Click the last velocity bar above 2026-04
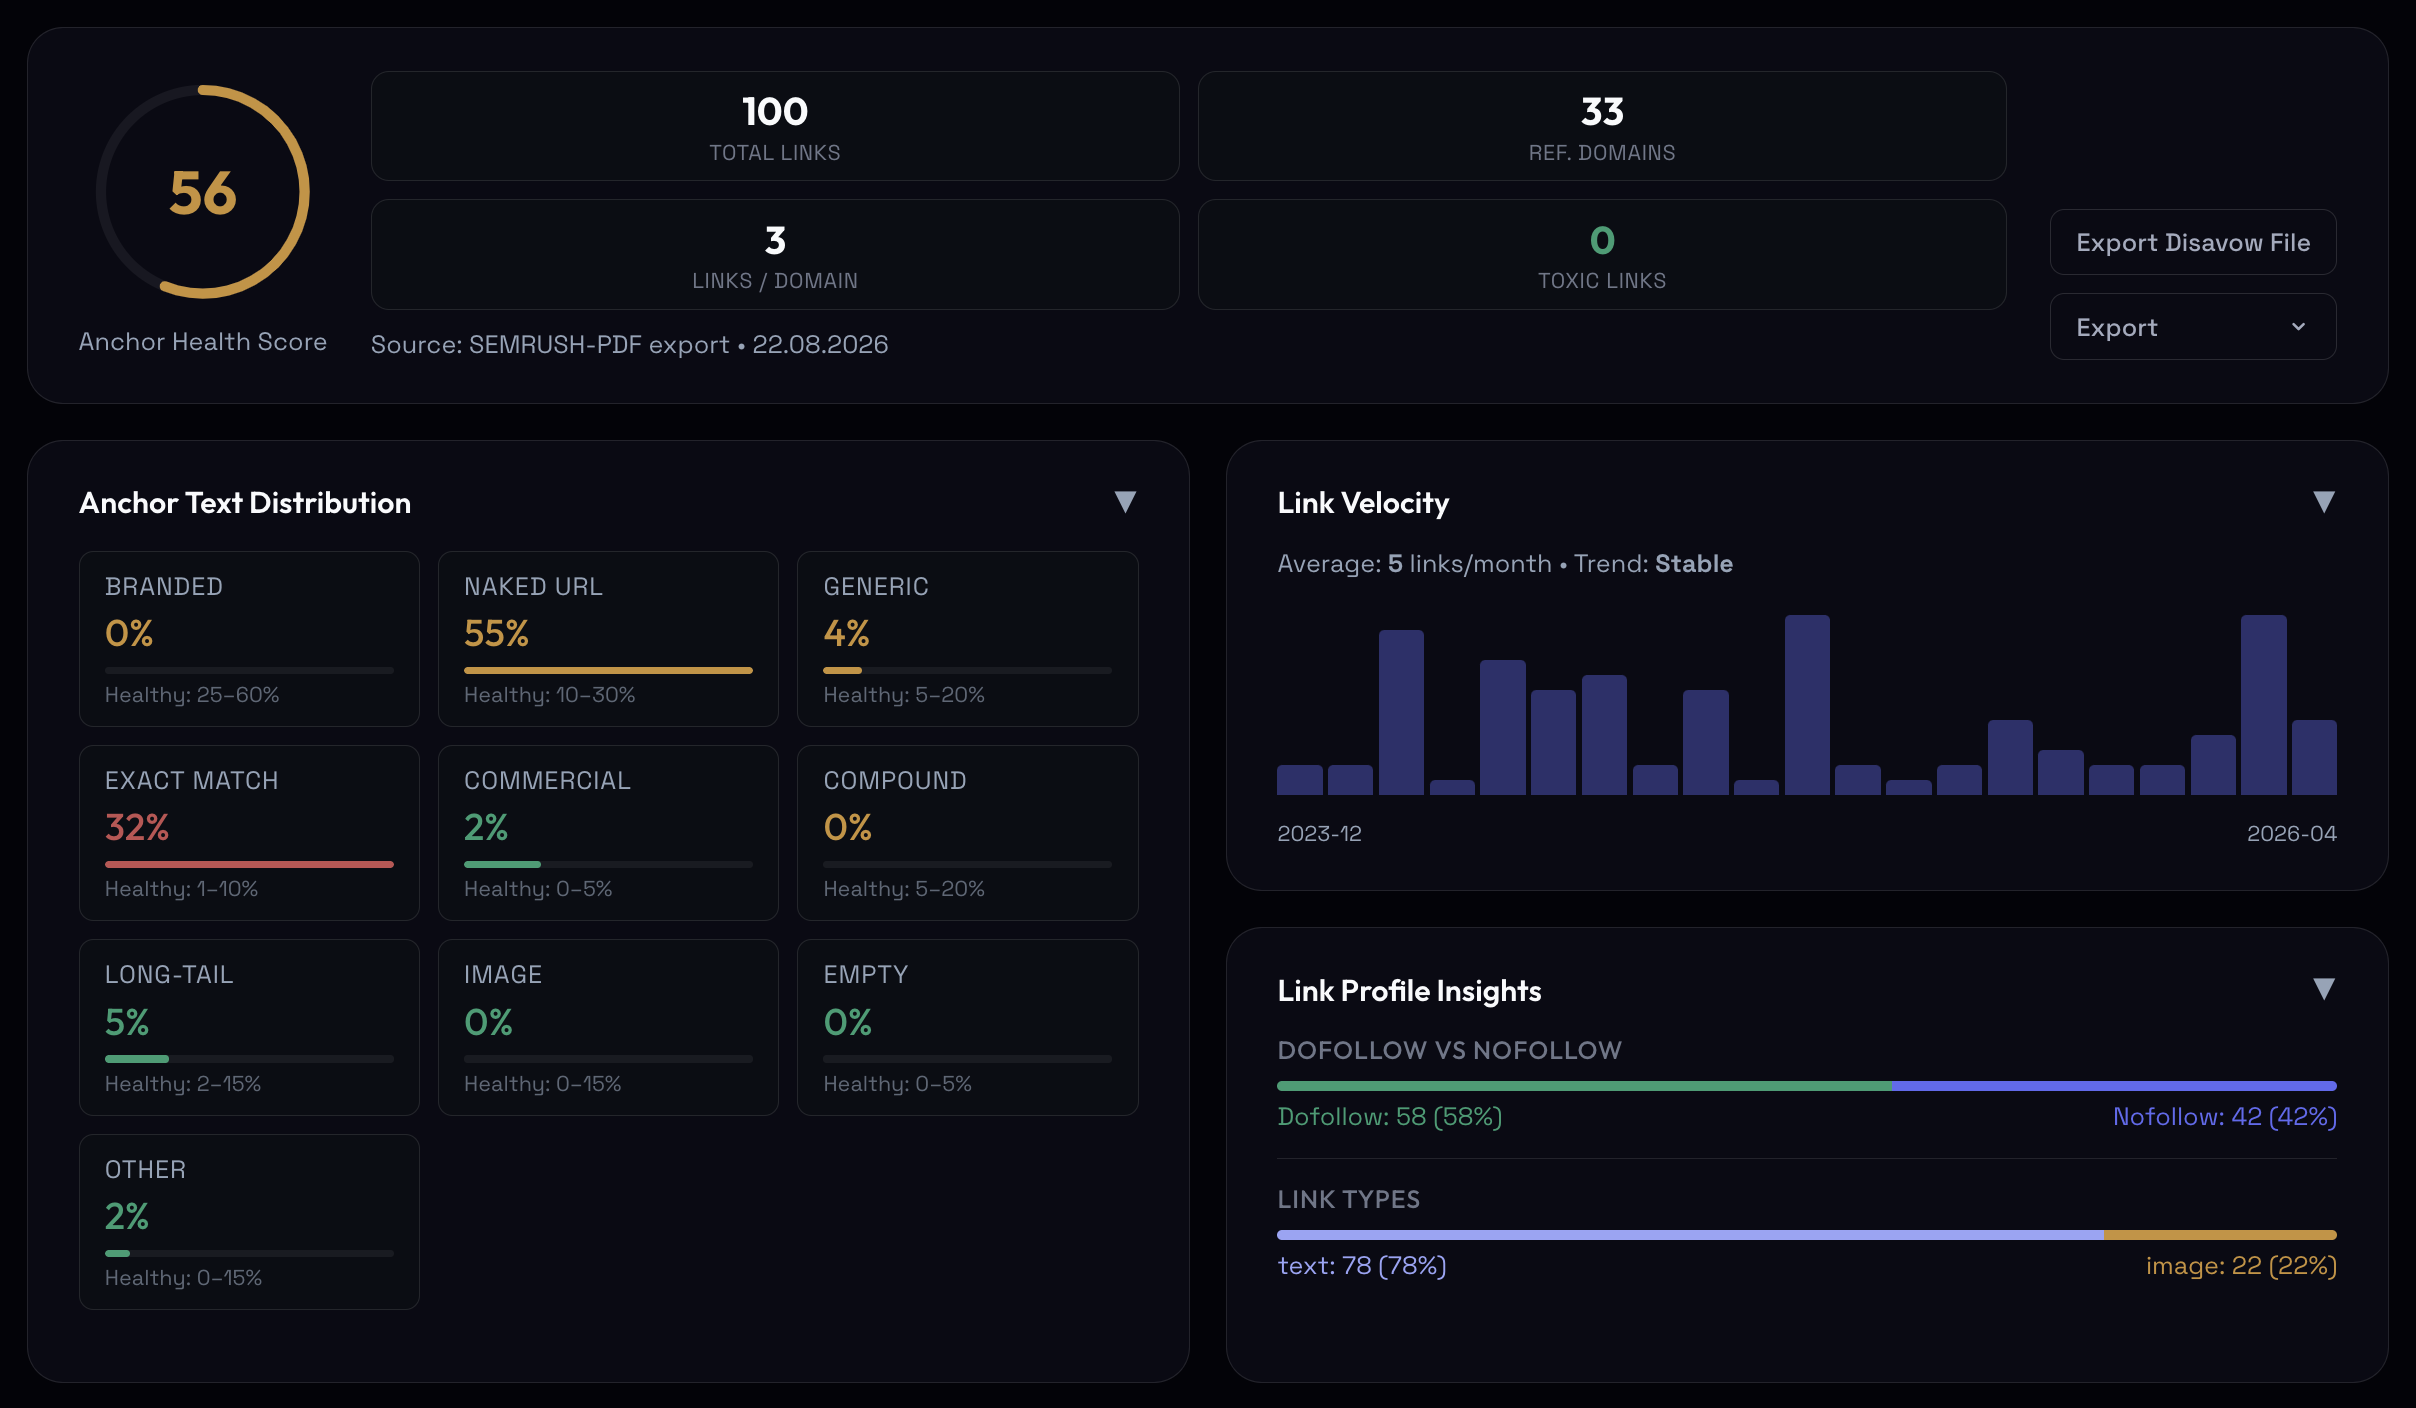The height and width of the screenshot is (1408, 2416). point(2314,757)
